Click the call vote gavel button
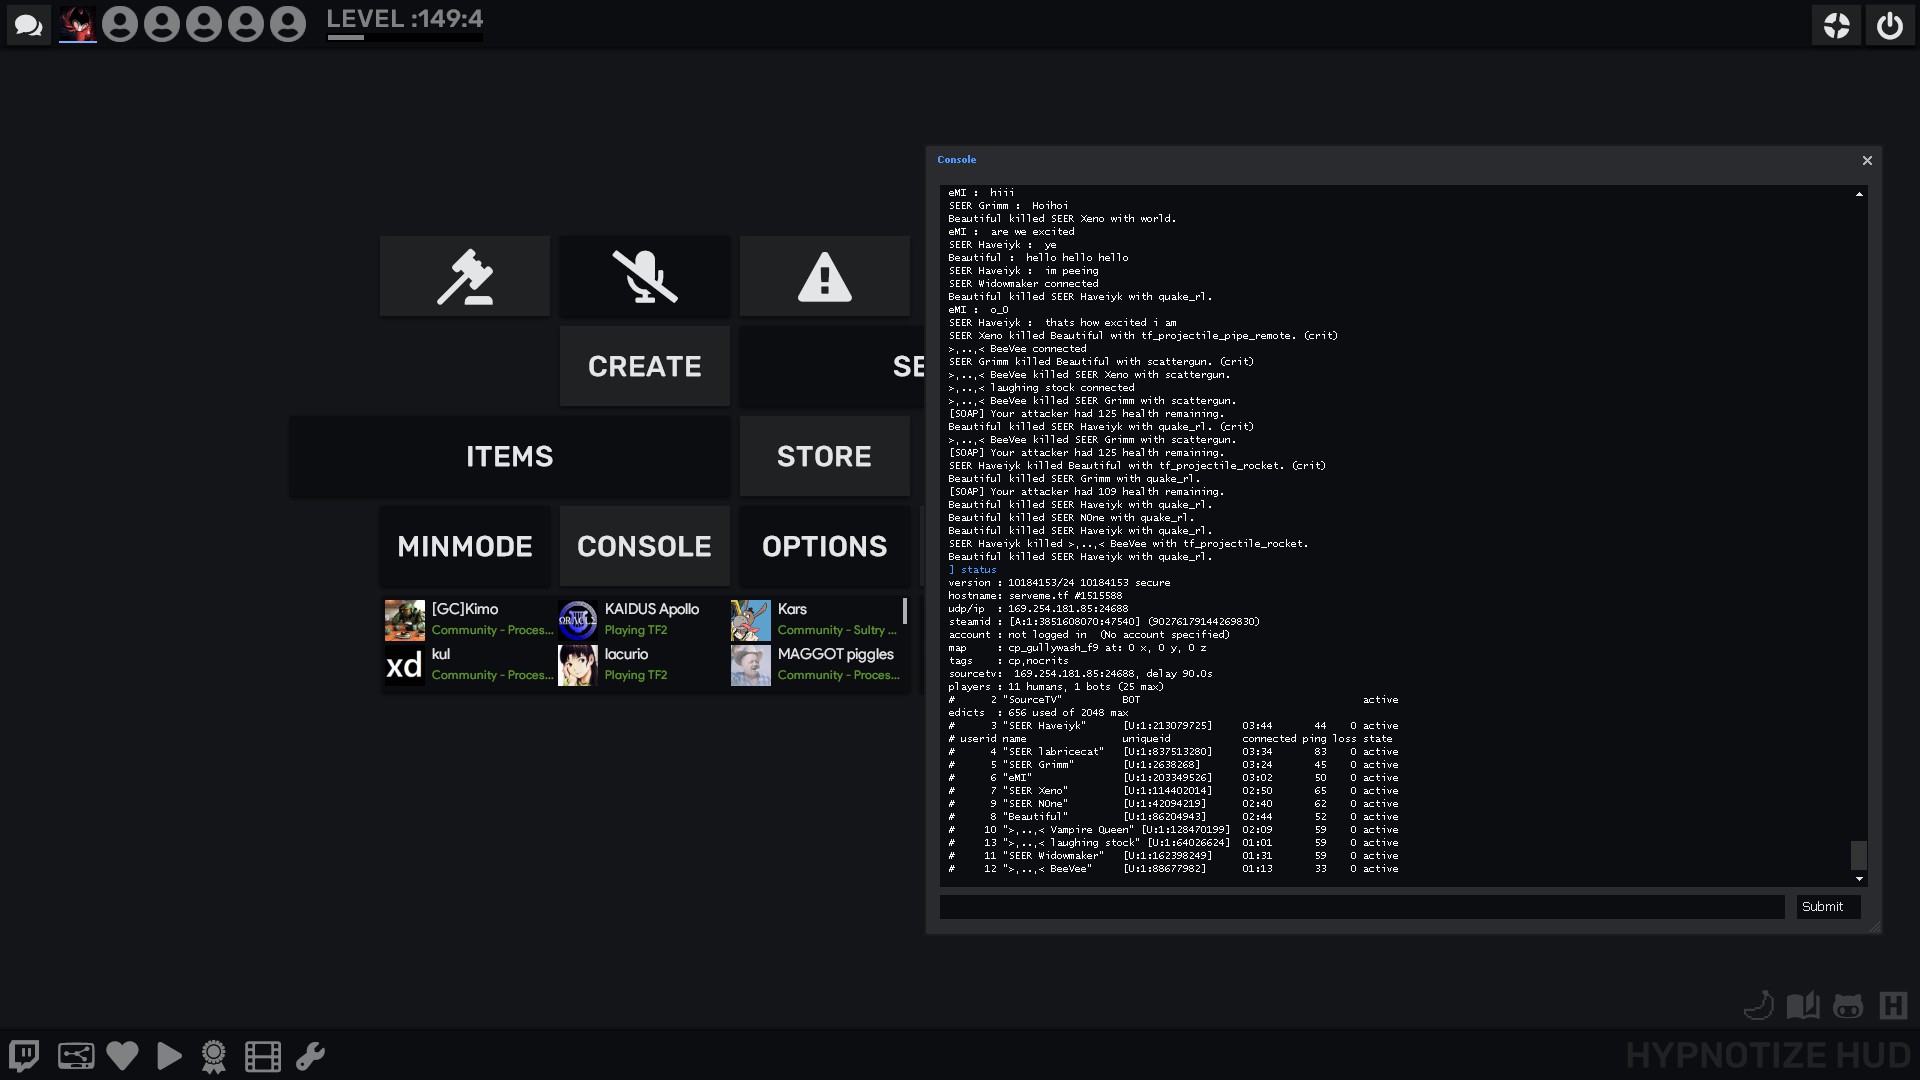This screenshot has height=1080, width=1920. click(465, 277)
